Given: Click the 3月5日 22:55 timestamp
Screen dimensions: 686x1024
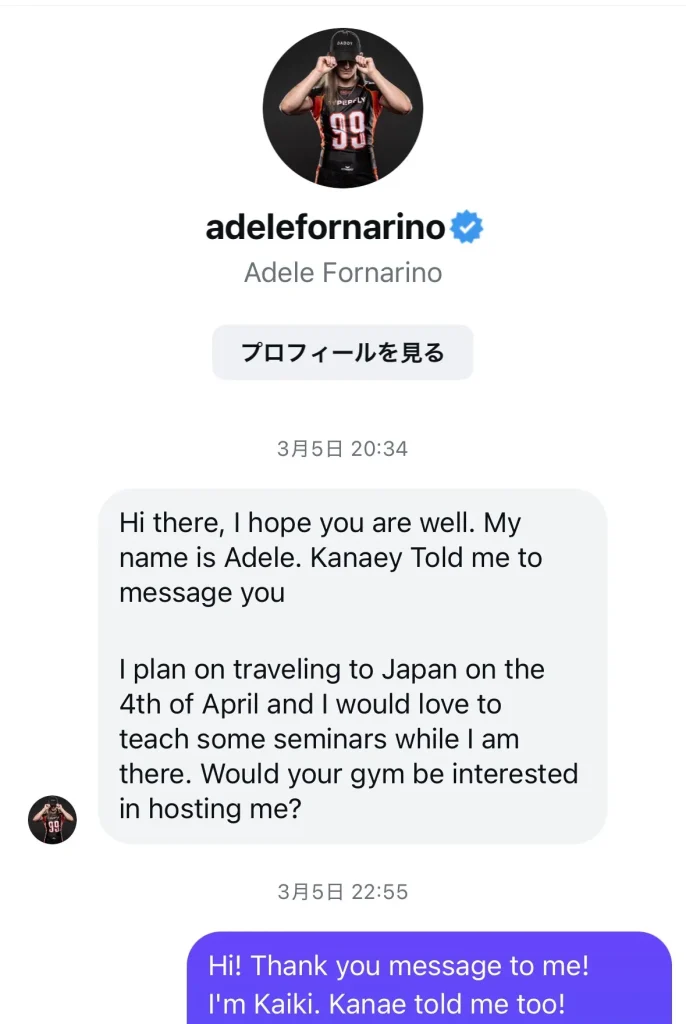Looking at the screenshot, I should (343, 892).
